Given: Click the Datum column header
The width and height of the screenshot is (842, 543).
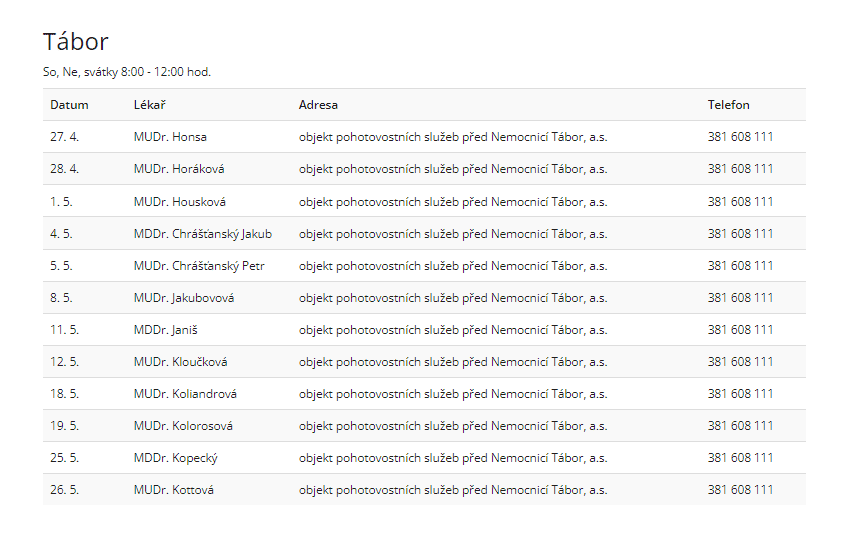Looking at the screenshot, I should tap(69, 105).
